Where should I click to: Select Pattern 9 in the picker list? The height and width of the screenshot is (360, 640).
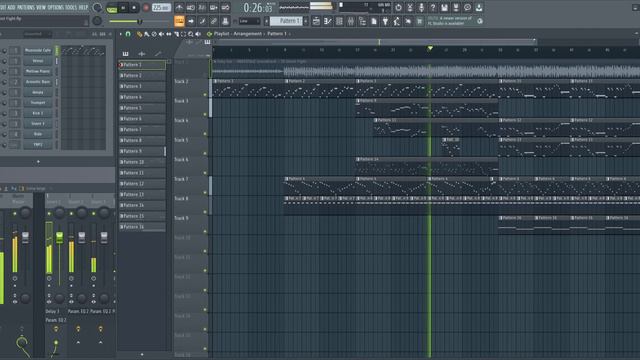pos(142,151)
